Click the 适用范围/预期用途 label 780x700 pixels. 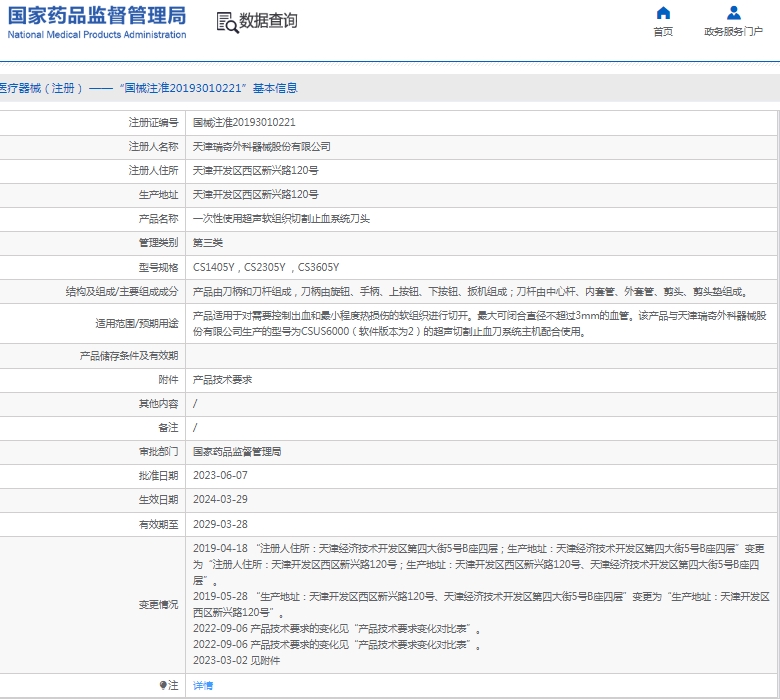[x=137, y=323]
